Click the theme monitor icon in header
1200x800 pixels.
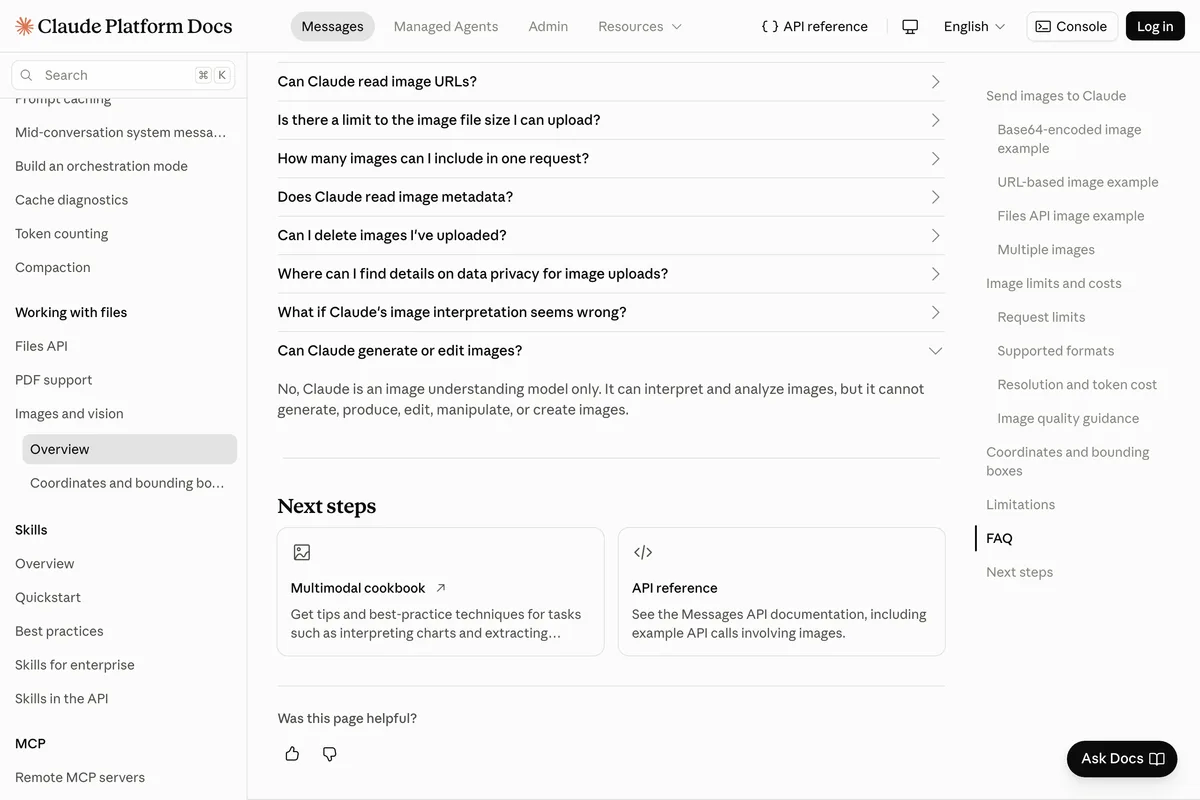(x=910, y=27)
